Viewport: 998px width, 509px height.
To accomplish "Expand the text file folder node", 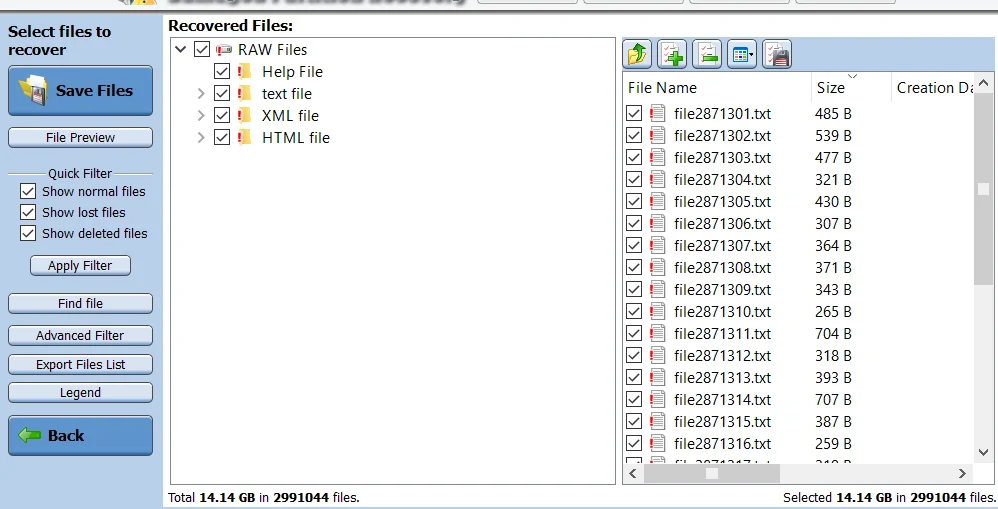I will point(200,94).
